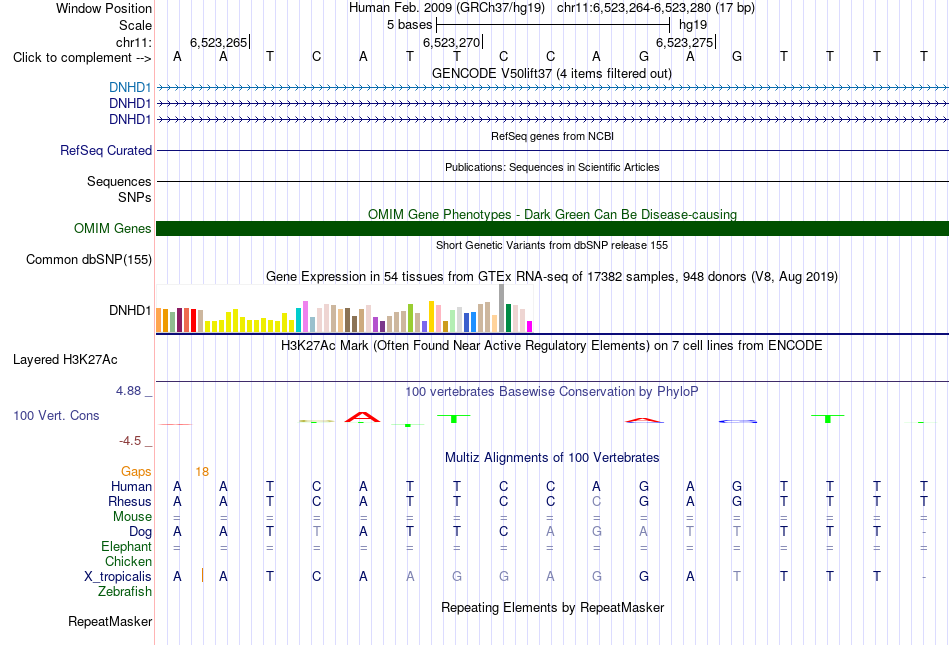Open the Common dbSNP(155) track label
950x645 pixels.
click(89, 259)
